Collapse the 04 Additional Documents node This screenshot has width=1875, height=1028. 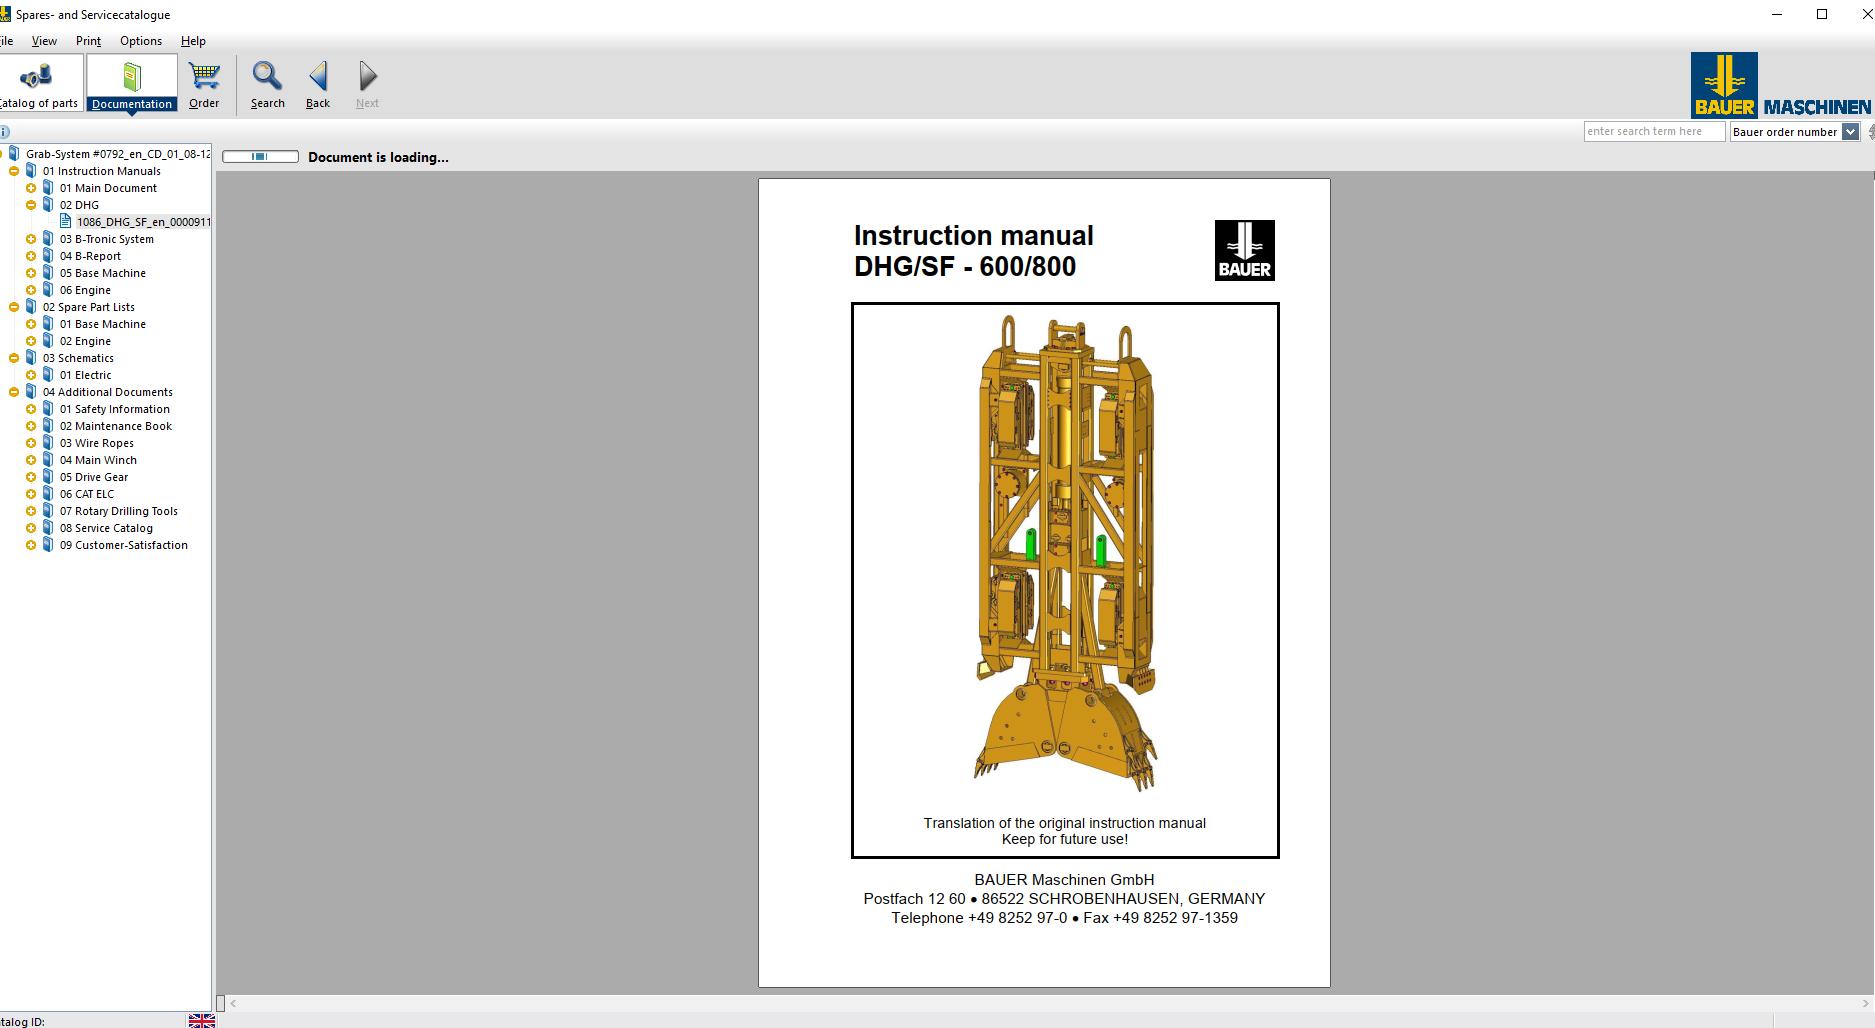click(x=14, y=392)
